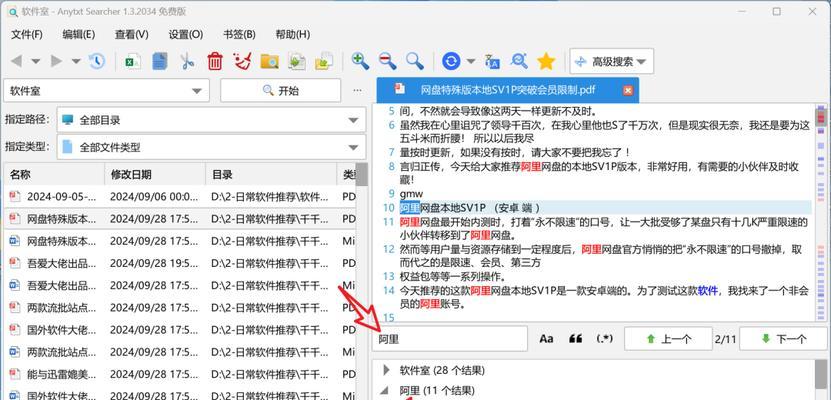Expand the 指定类型 全部文件类型 dropdown
The image size is (831, 400).
pyautogui.click(x=211, y=147)
